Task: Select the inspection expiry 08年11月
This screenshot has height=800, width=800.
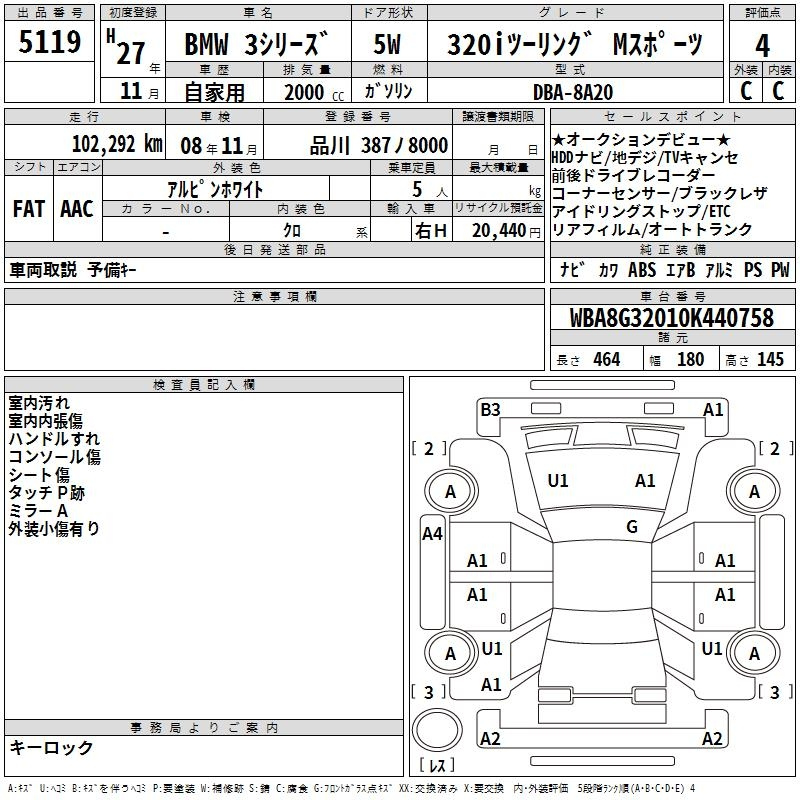Action: [x=219, y=146]
